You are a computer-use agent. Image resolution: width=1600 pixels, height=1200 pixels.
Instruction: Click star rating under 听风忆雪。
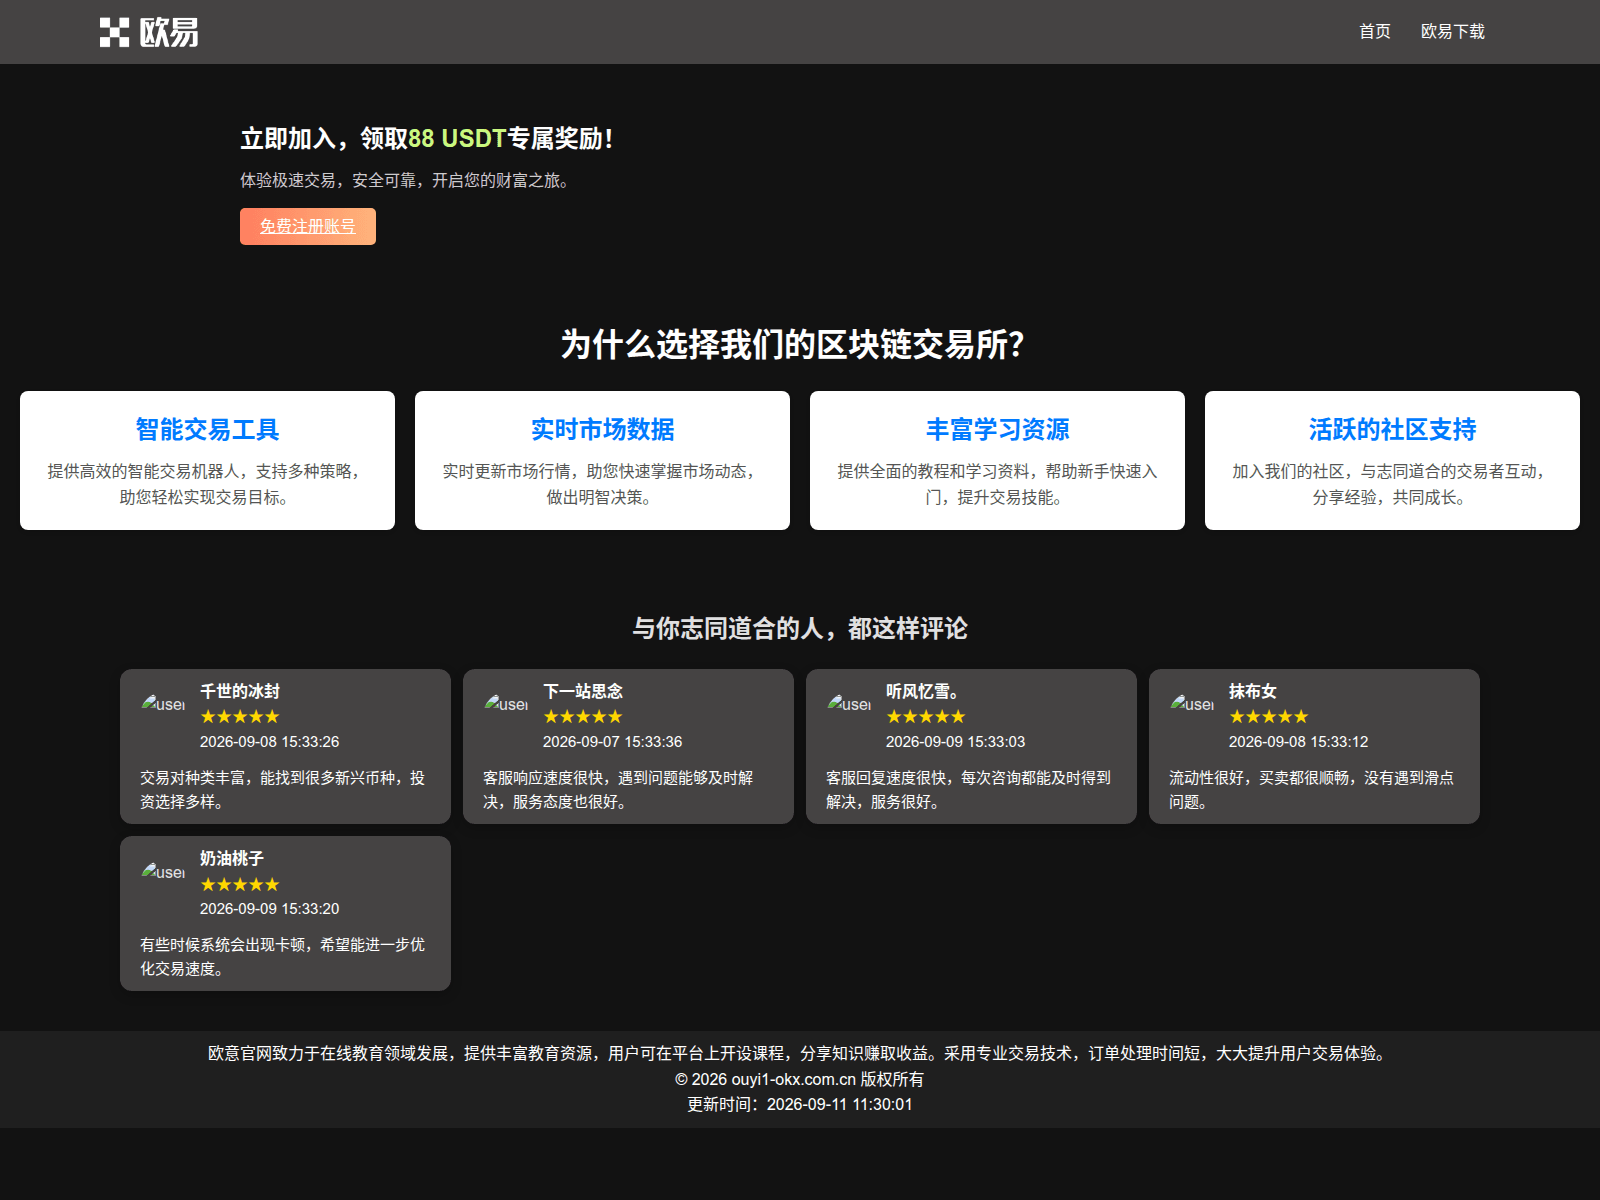926,717
